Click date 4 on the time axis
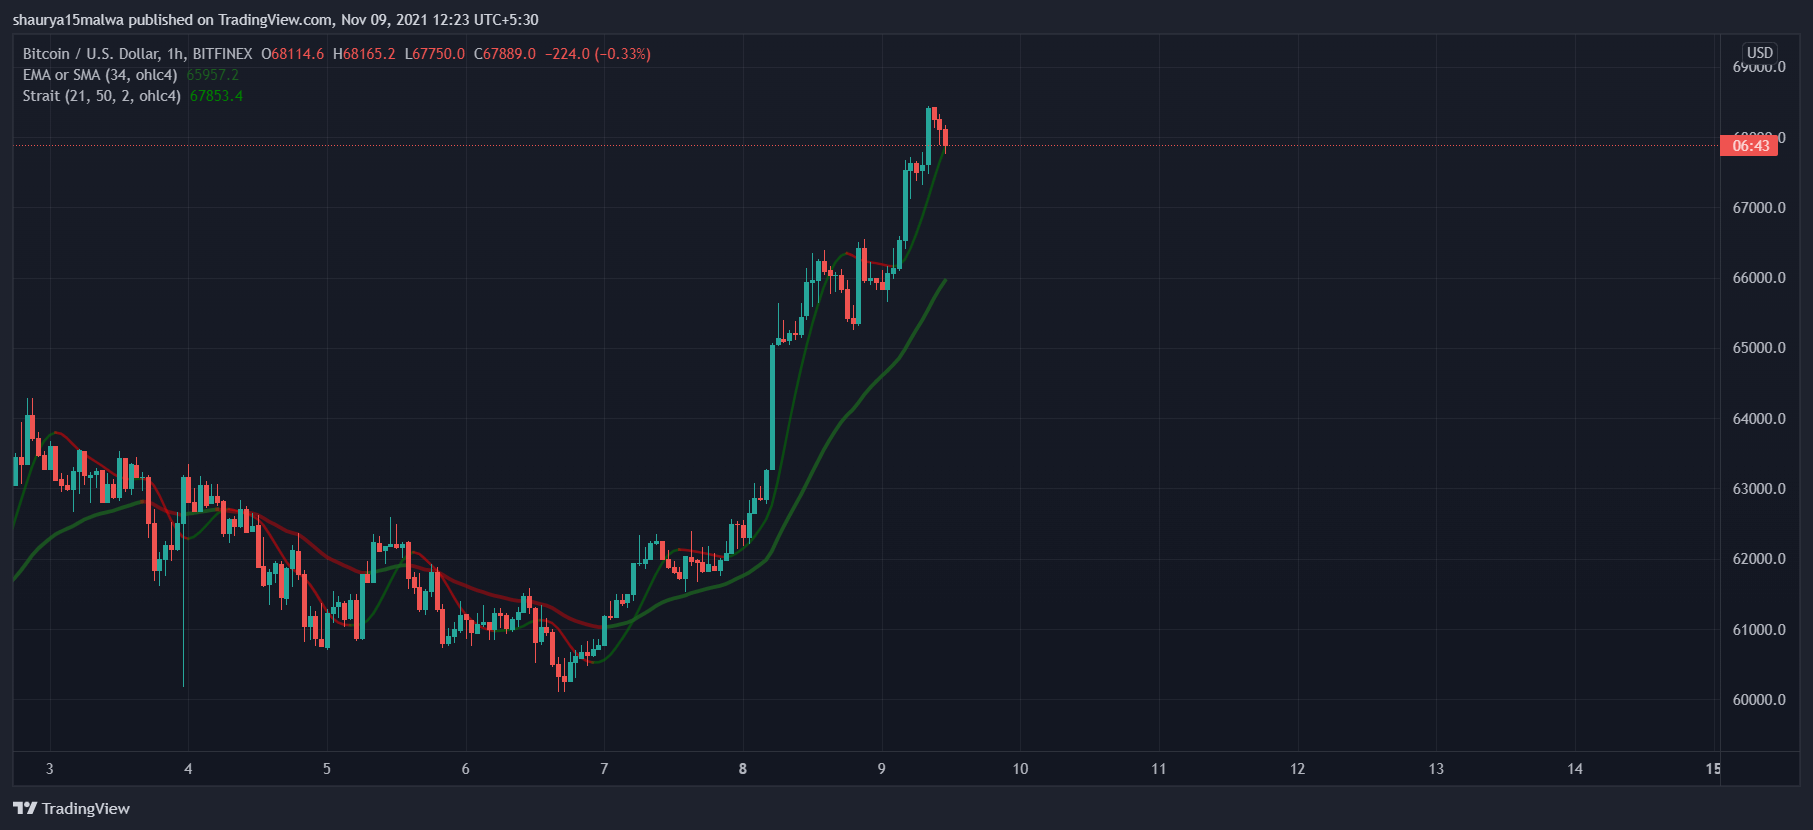The height and width of the screenshot is (830, 1813). coord(188,769)
